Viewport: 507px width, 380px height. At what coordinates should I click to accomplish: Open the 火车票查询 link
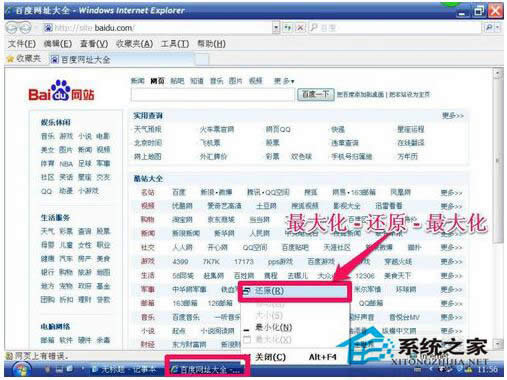coord(217,129)
